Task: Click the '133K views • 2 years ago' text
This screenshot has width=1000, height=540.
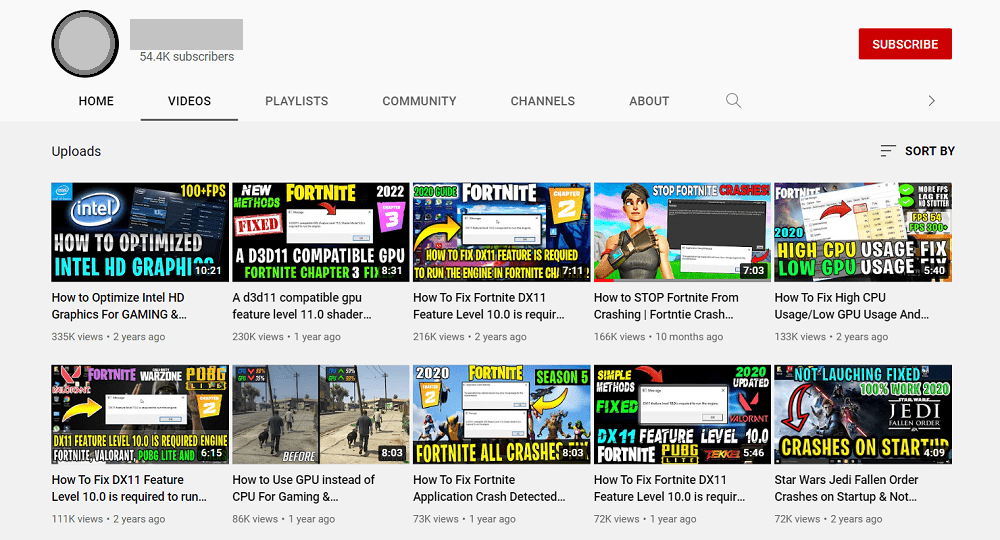Action: pos(831,337)
